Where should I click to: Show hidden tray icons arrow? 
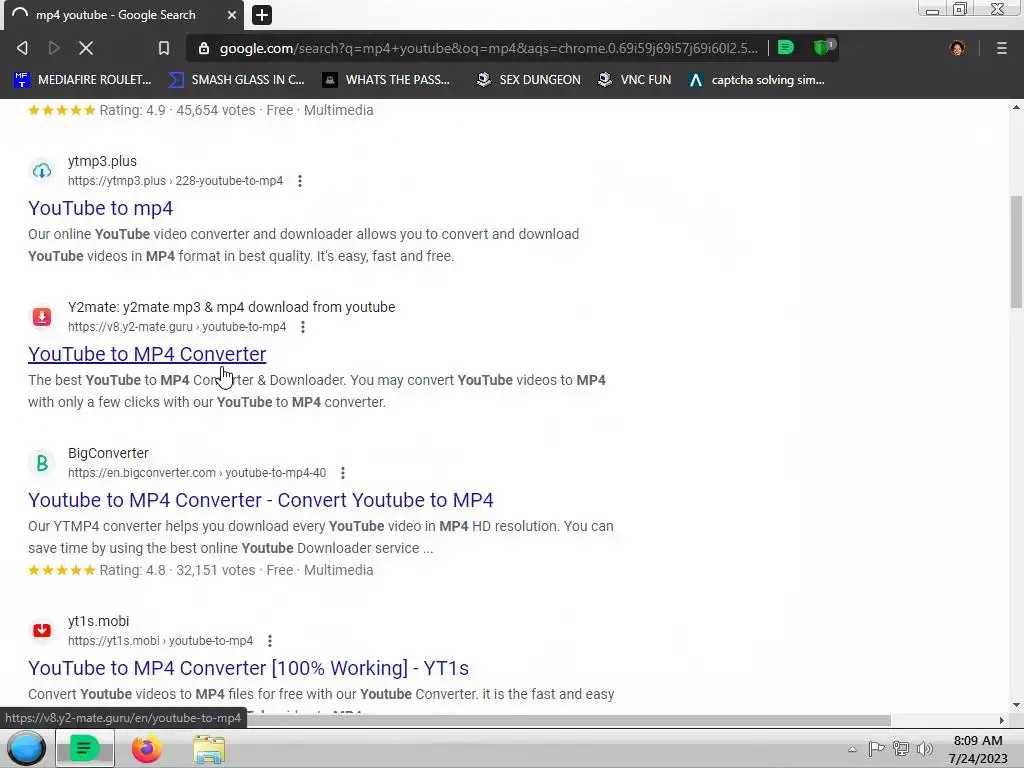(852, 749)
